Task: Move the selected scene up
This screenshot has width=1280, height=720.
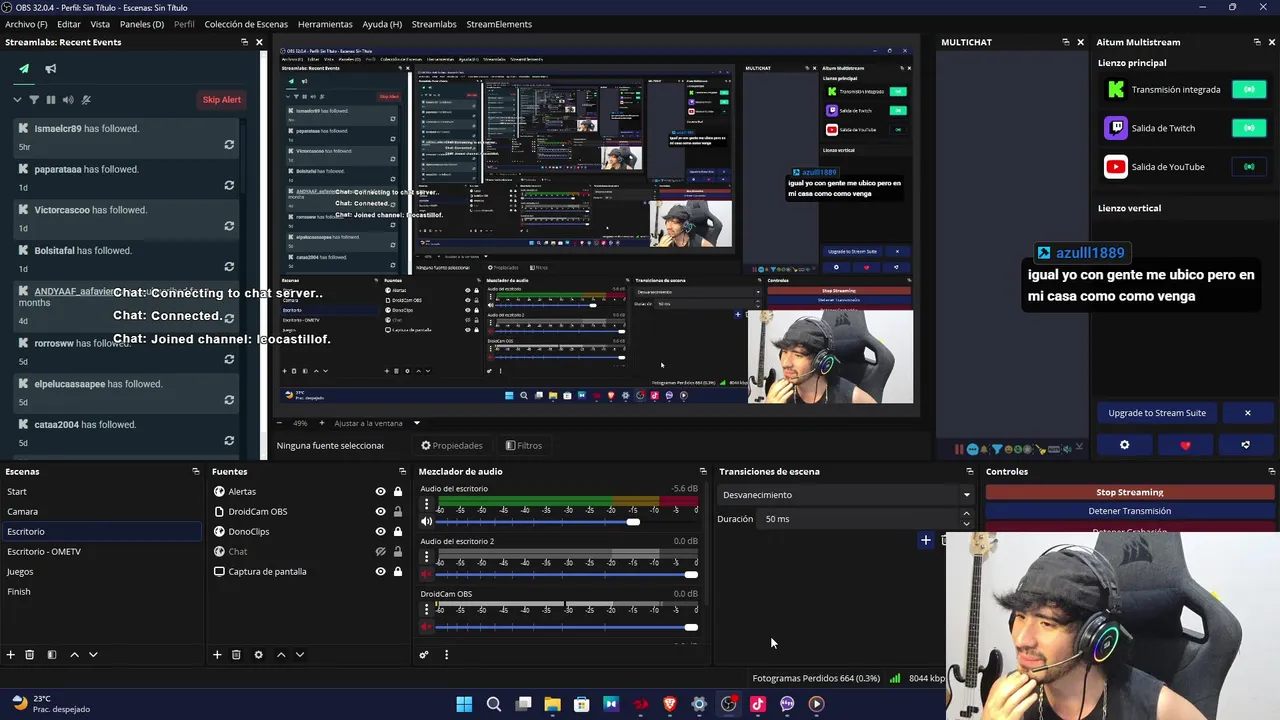Action: [x=74, y=655]
